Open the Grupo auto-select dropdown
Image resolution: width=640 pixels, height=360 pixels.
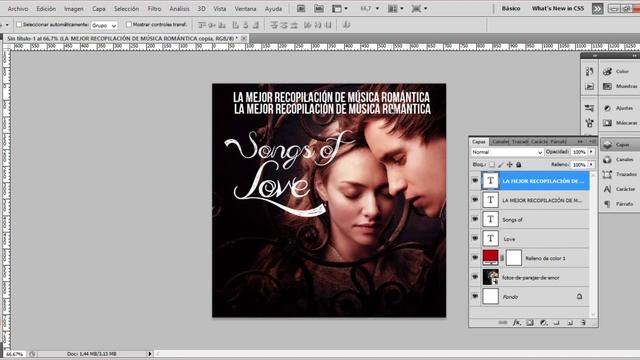(x=104, y=25)
